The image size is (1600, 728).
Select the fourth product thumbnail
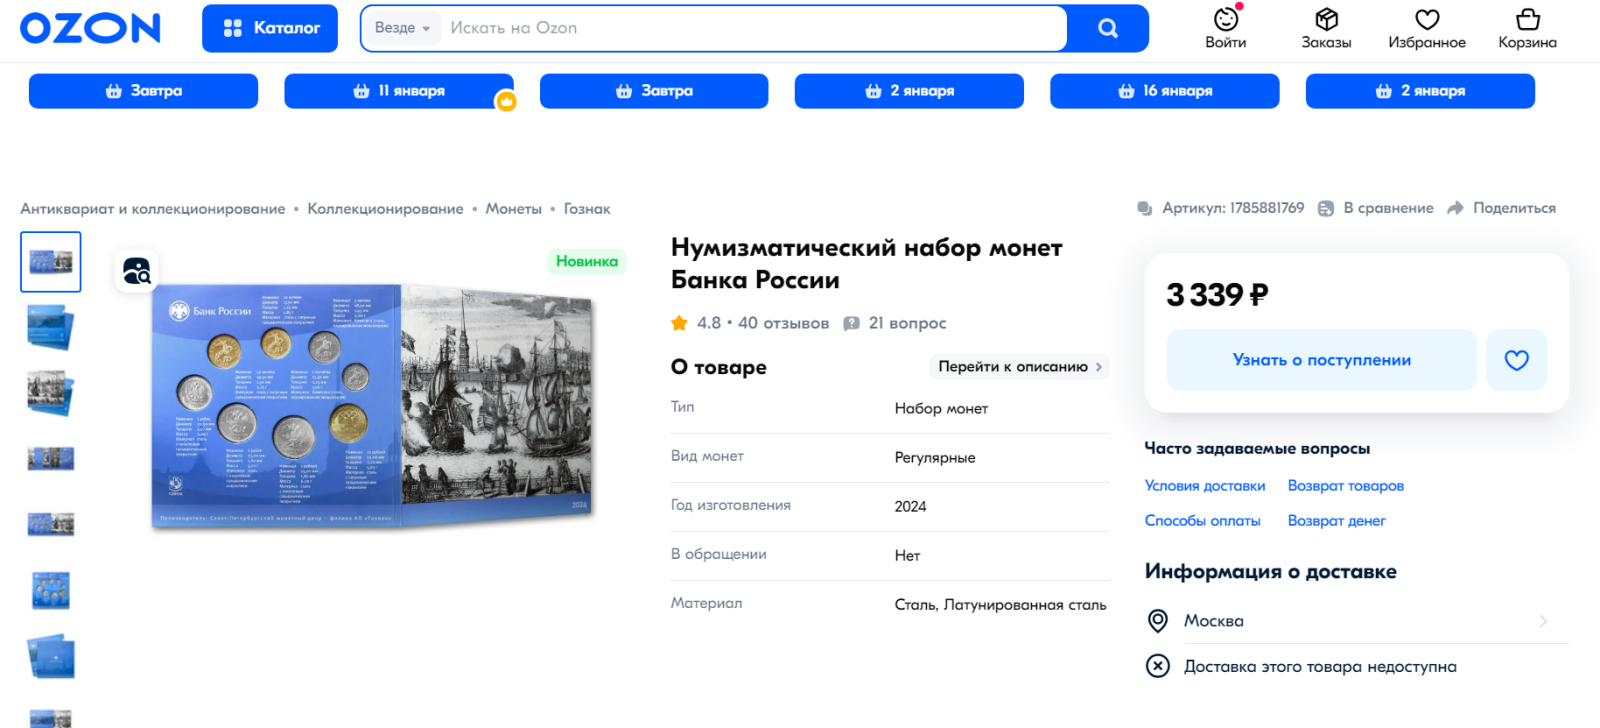click(x=51, y=459)
